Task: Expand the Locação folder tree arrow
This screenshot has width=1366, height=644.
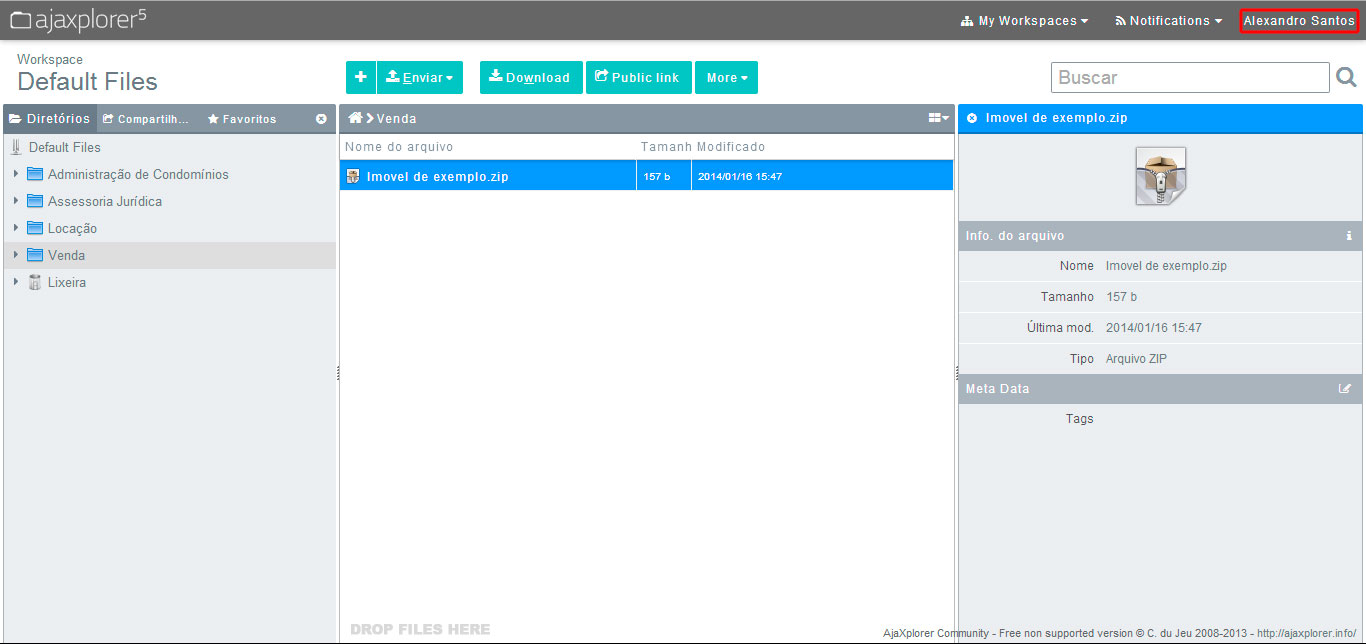Action: point(16,228)
